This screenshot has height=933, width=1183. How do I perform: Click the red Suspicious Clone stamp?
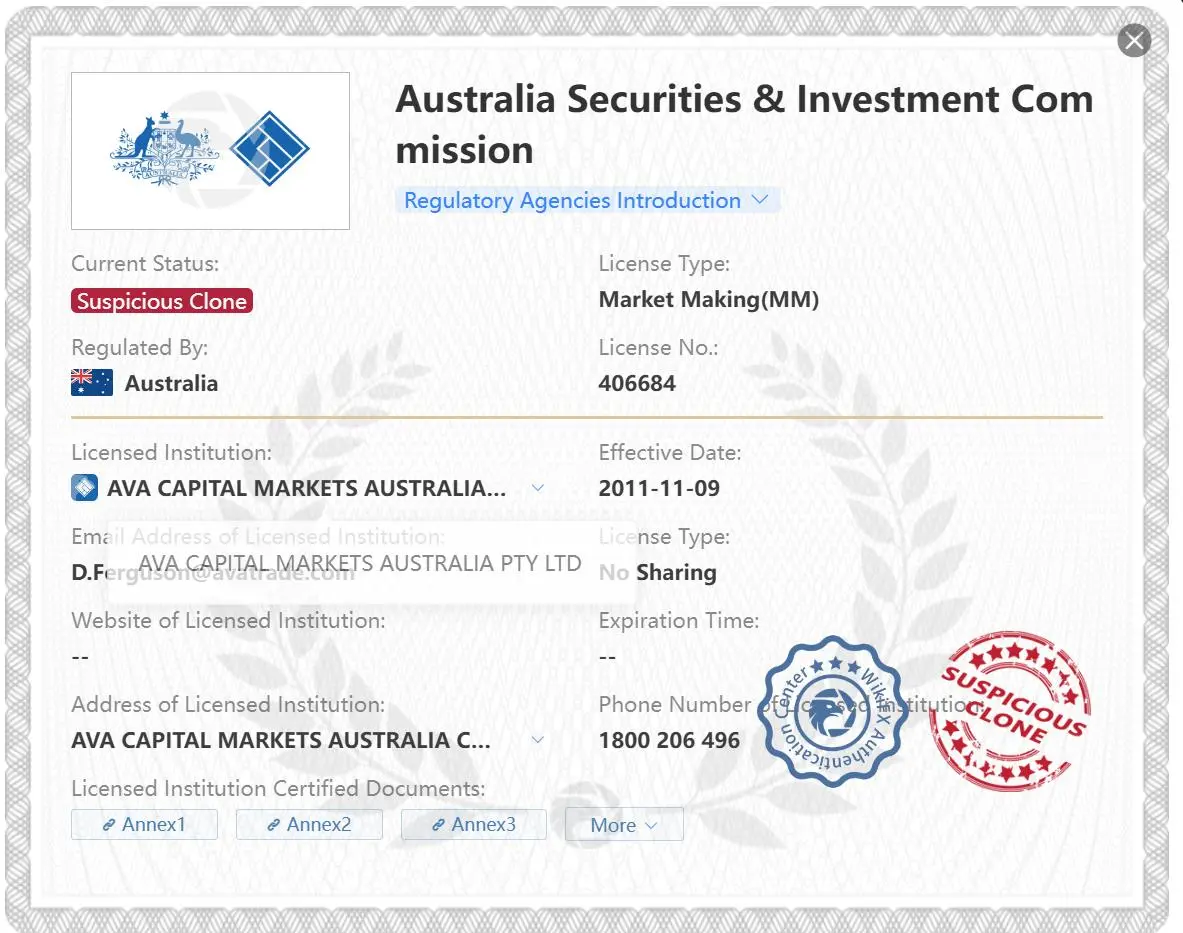click(x=1011, y=711)
